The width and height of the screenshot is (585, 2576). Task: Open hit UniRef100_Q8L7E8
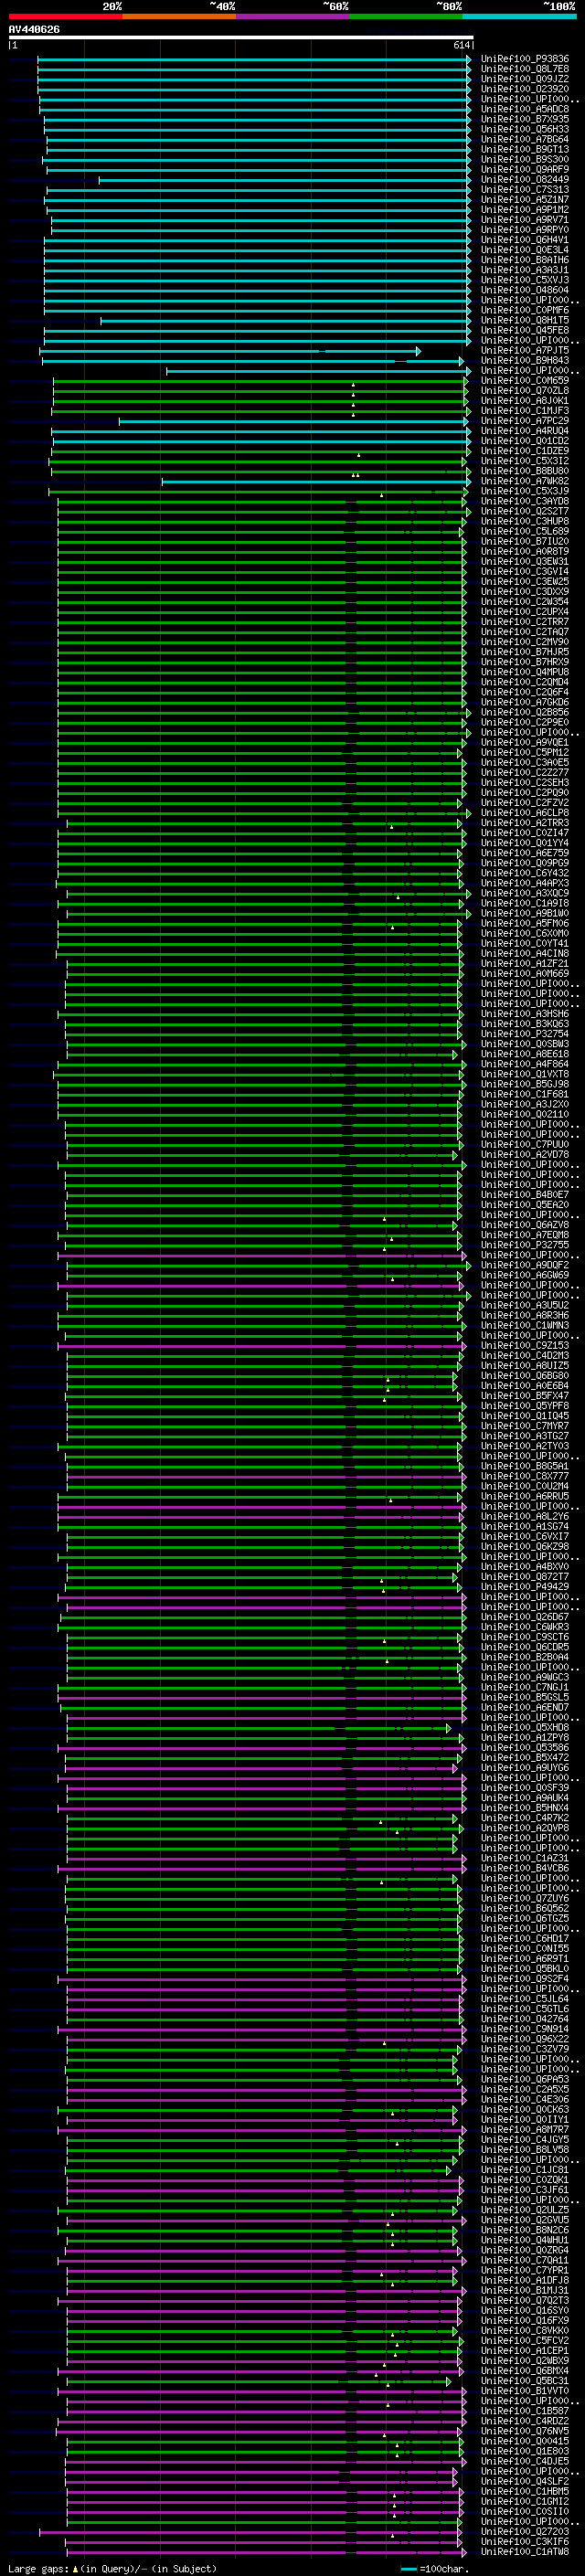coord(525,69)
